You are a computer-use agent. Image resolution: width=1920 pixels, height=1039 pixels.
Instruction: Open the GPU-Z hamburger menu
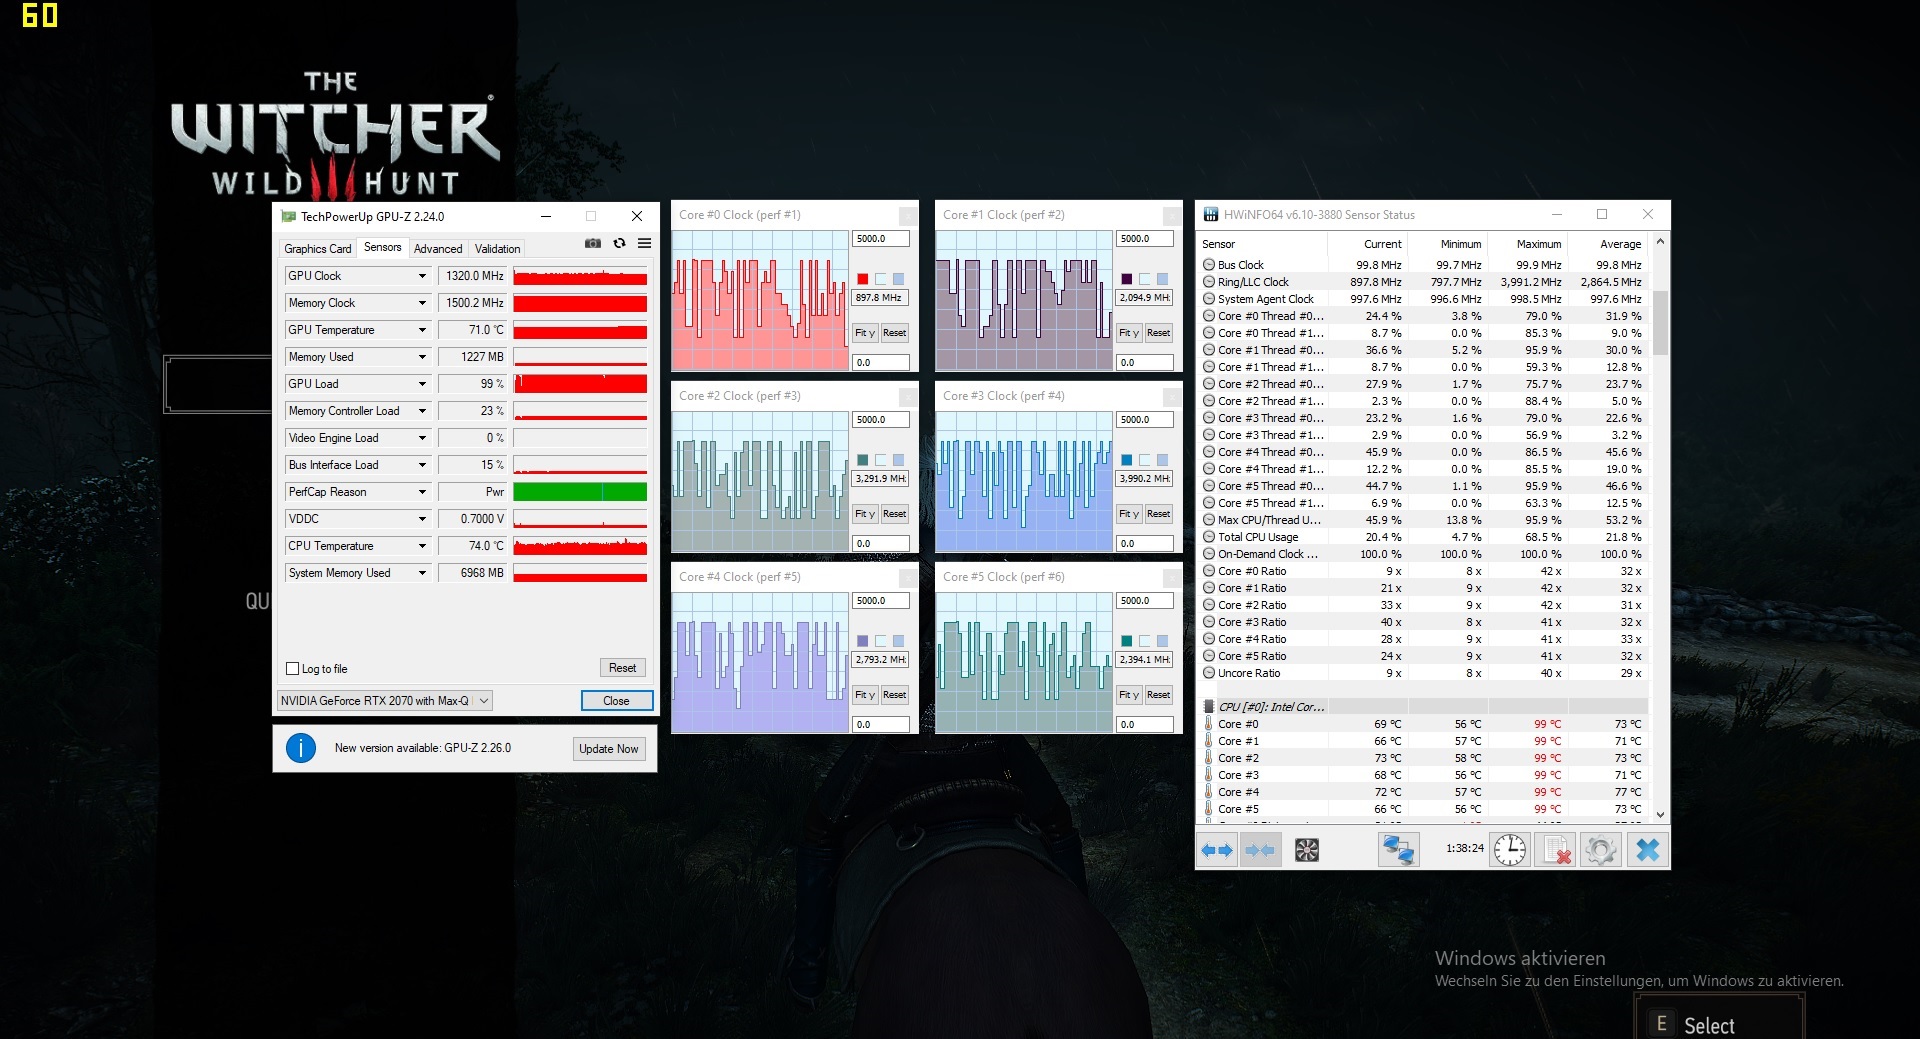(x=645, y=243)
